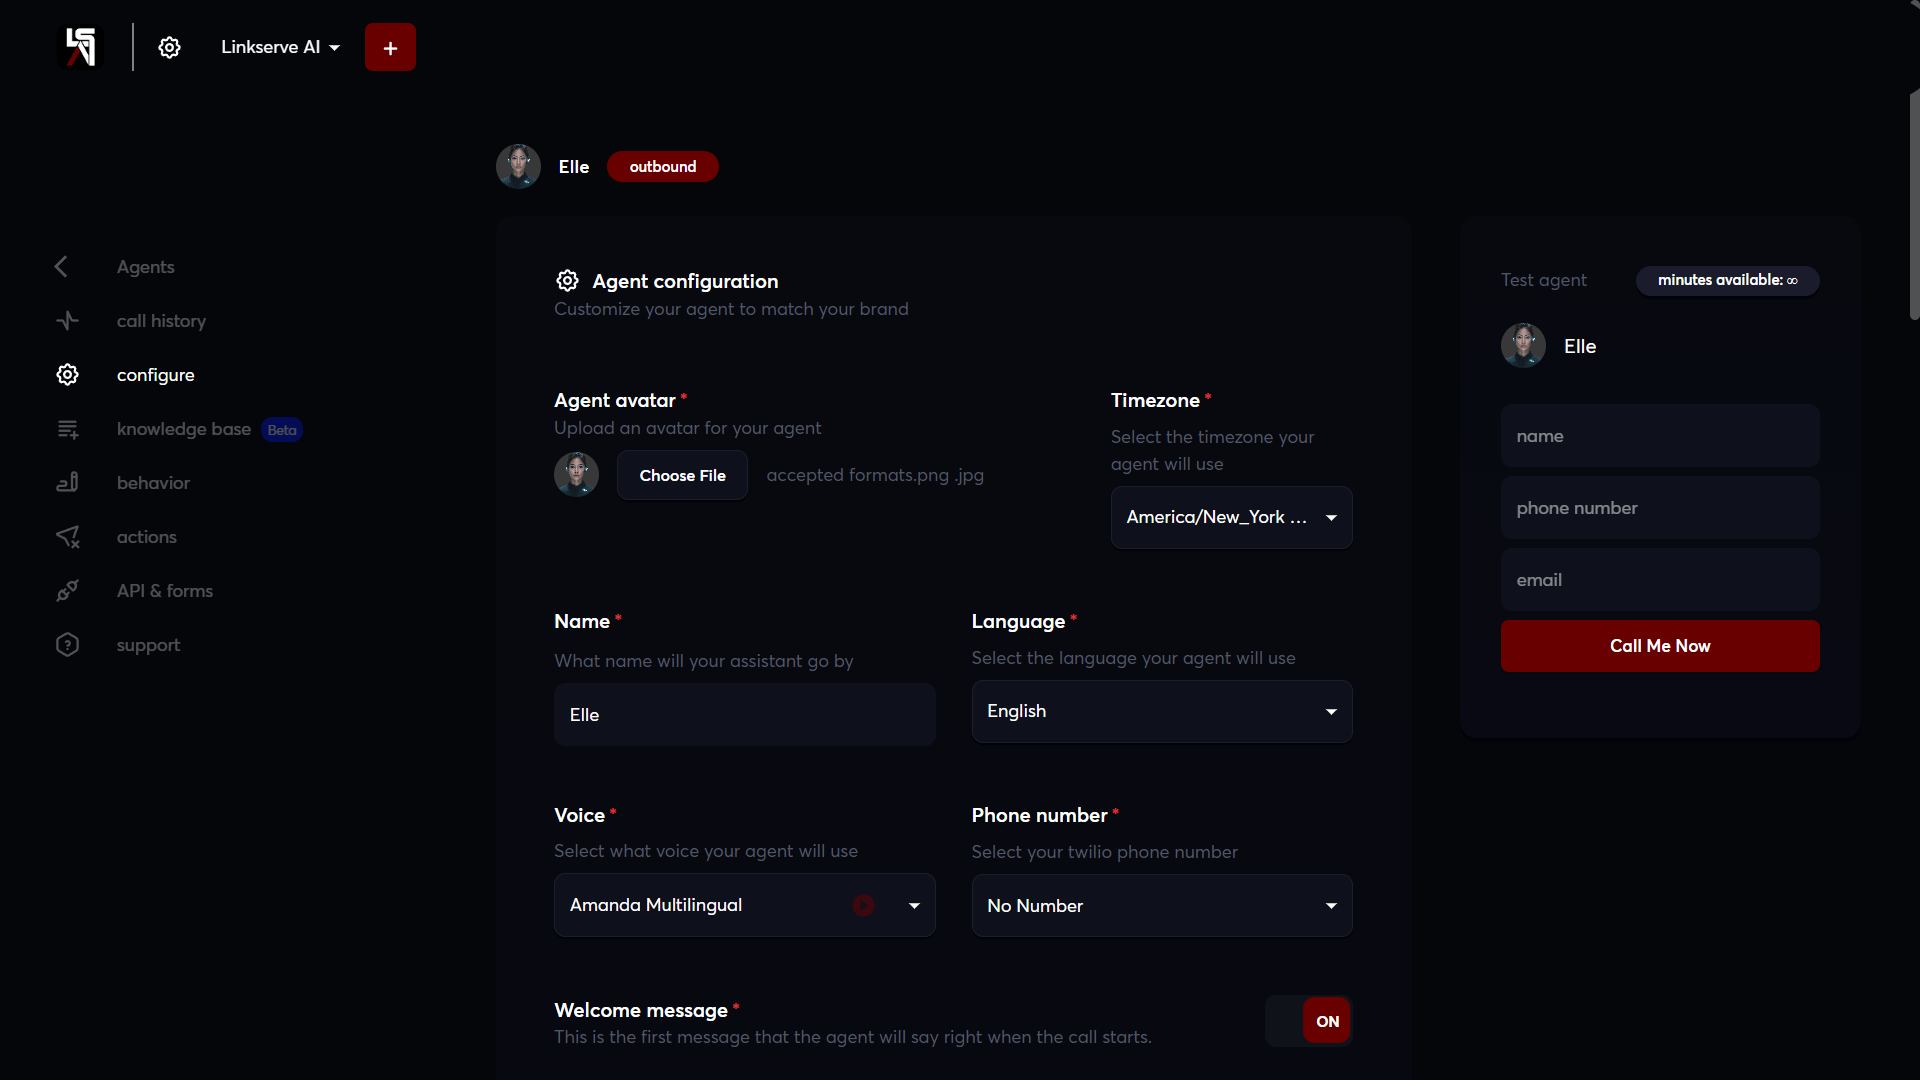Open the support help icon
Image resolution: width=1920 pixels, height=1080 pixels.
(67, 644)
